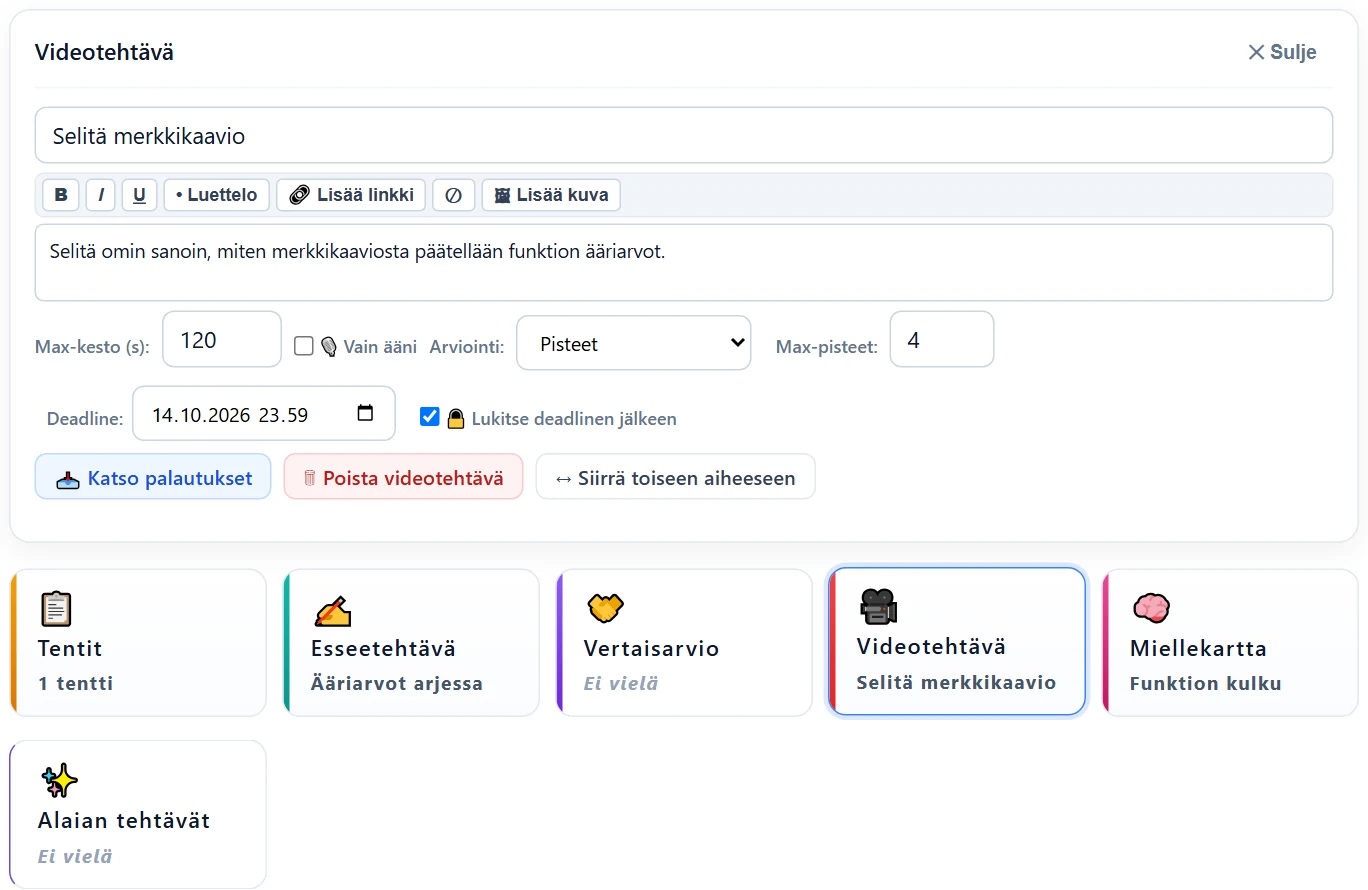Open the calendar picker in Deadline field
This screenshot has height=890, width=1368.
(x=365, y=413)
